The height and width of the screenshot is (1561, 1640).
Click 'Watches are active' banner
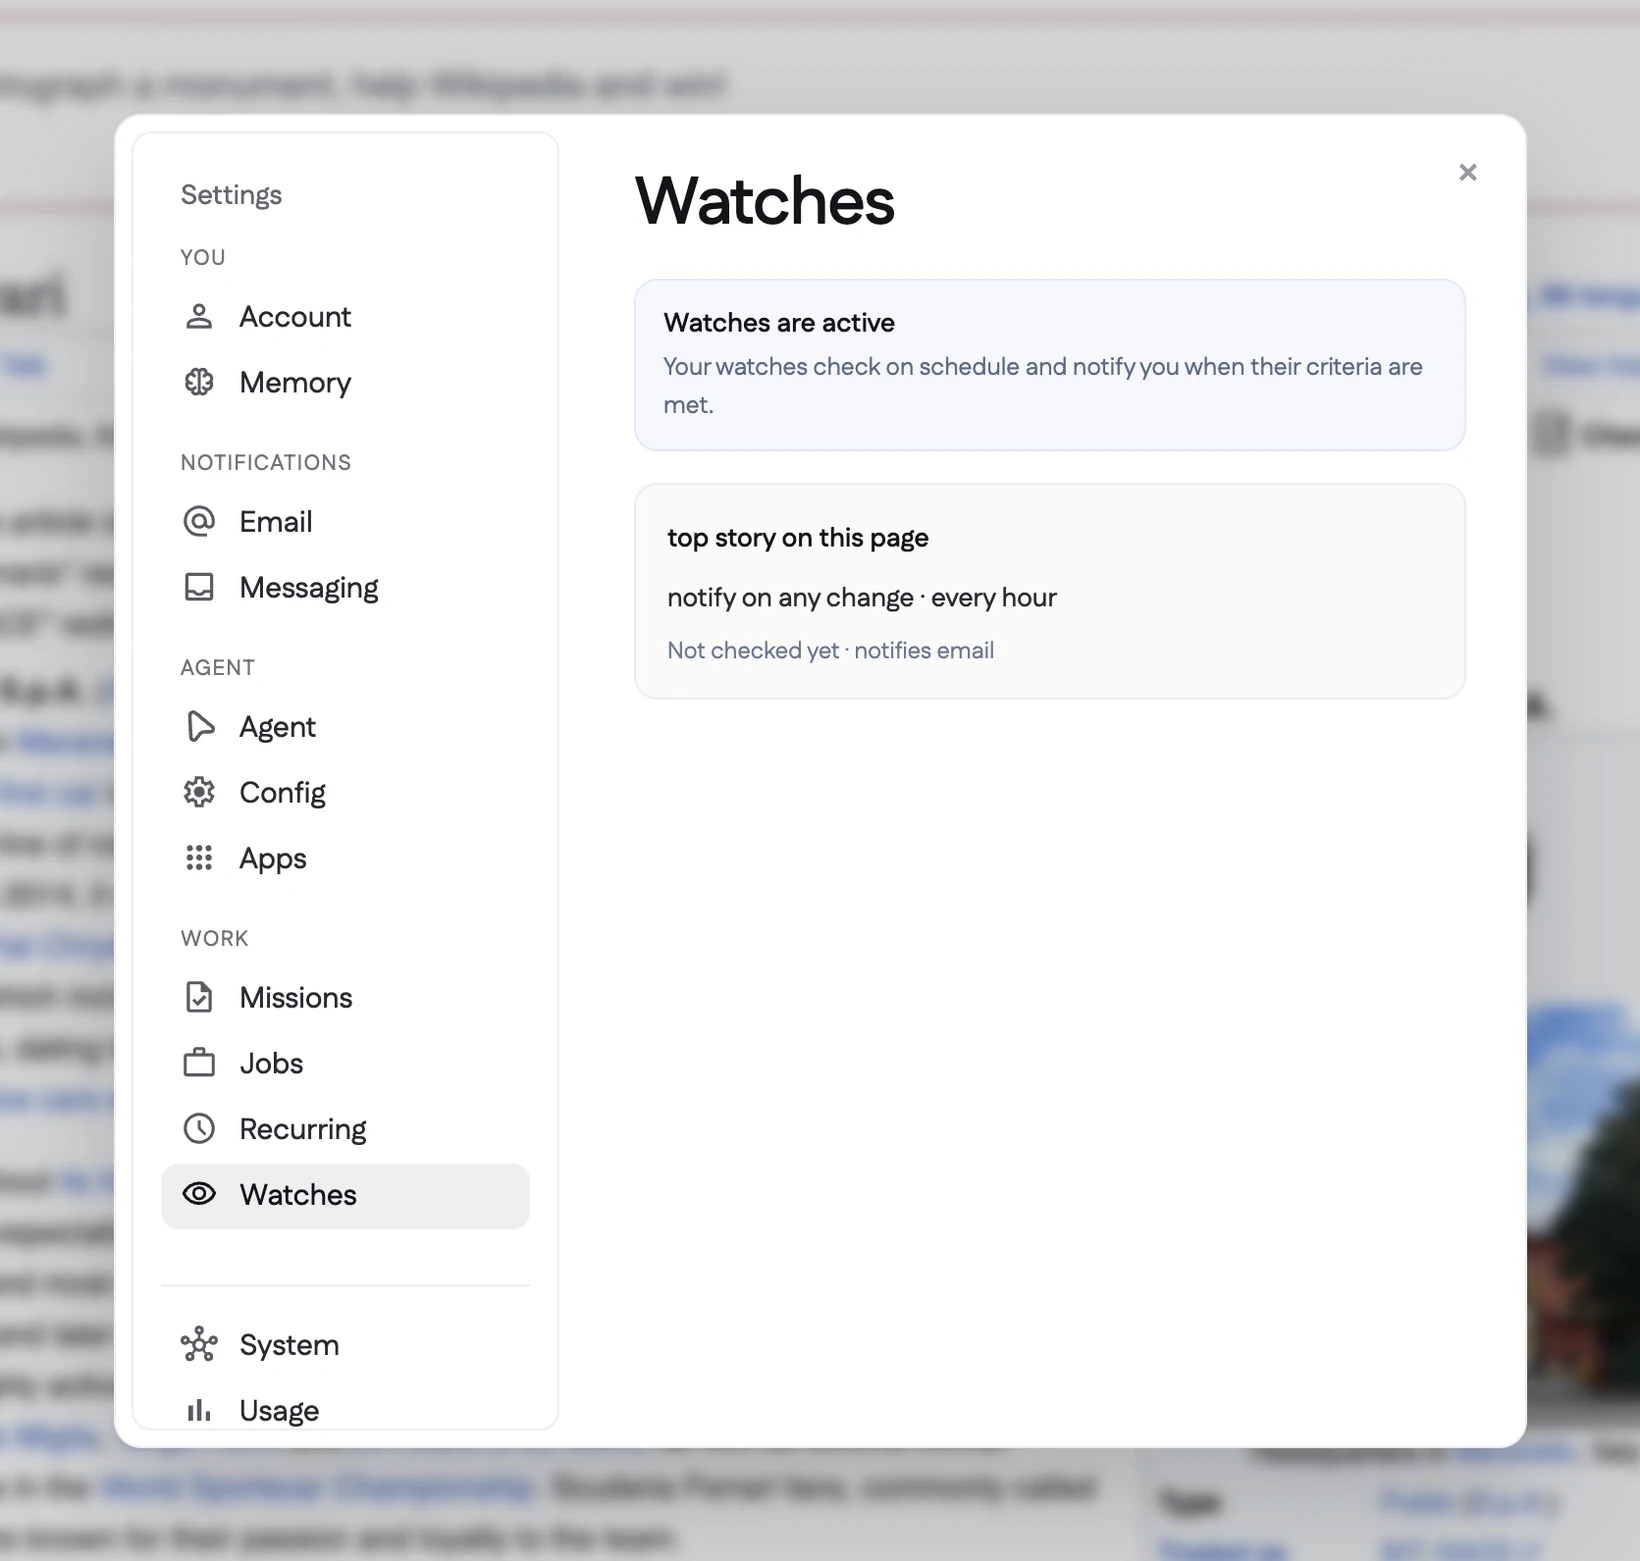point(1050,365)
